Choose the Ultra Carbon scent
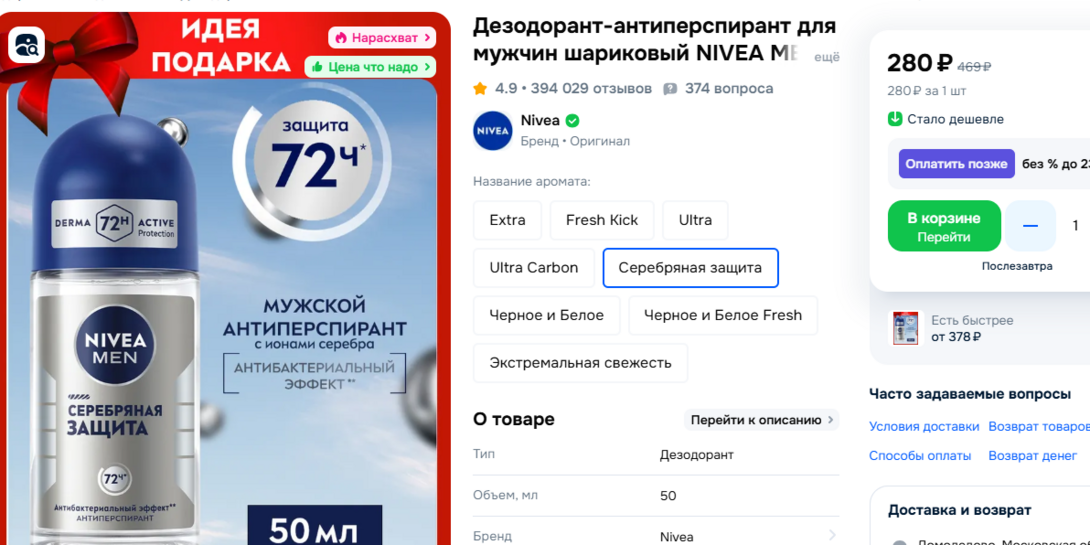The height and width of the screenshot is (545, 1090). [x=534, y=268]
